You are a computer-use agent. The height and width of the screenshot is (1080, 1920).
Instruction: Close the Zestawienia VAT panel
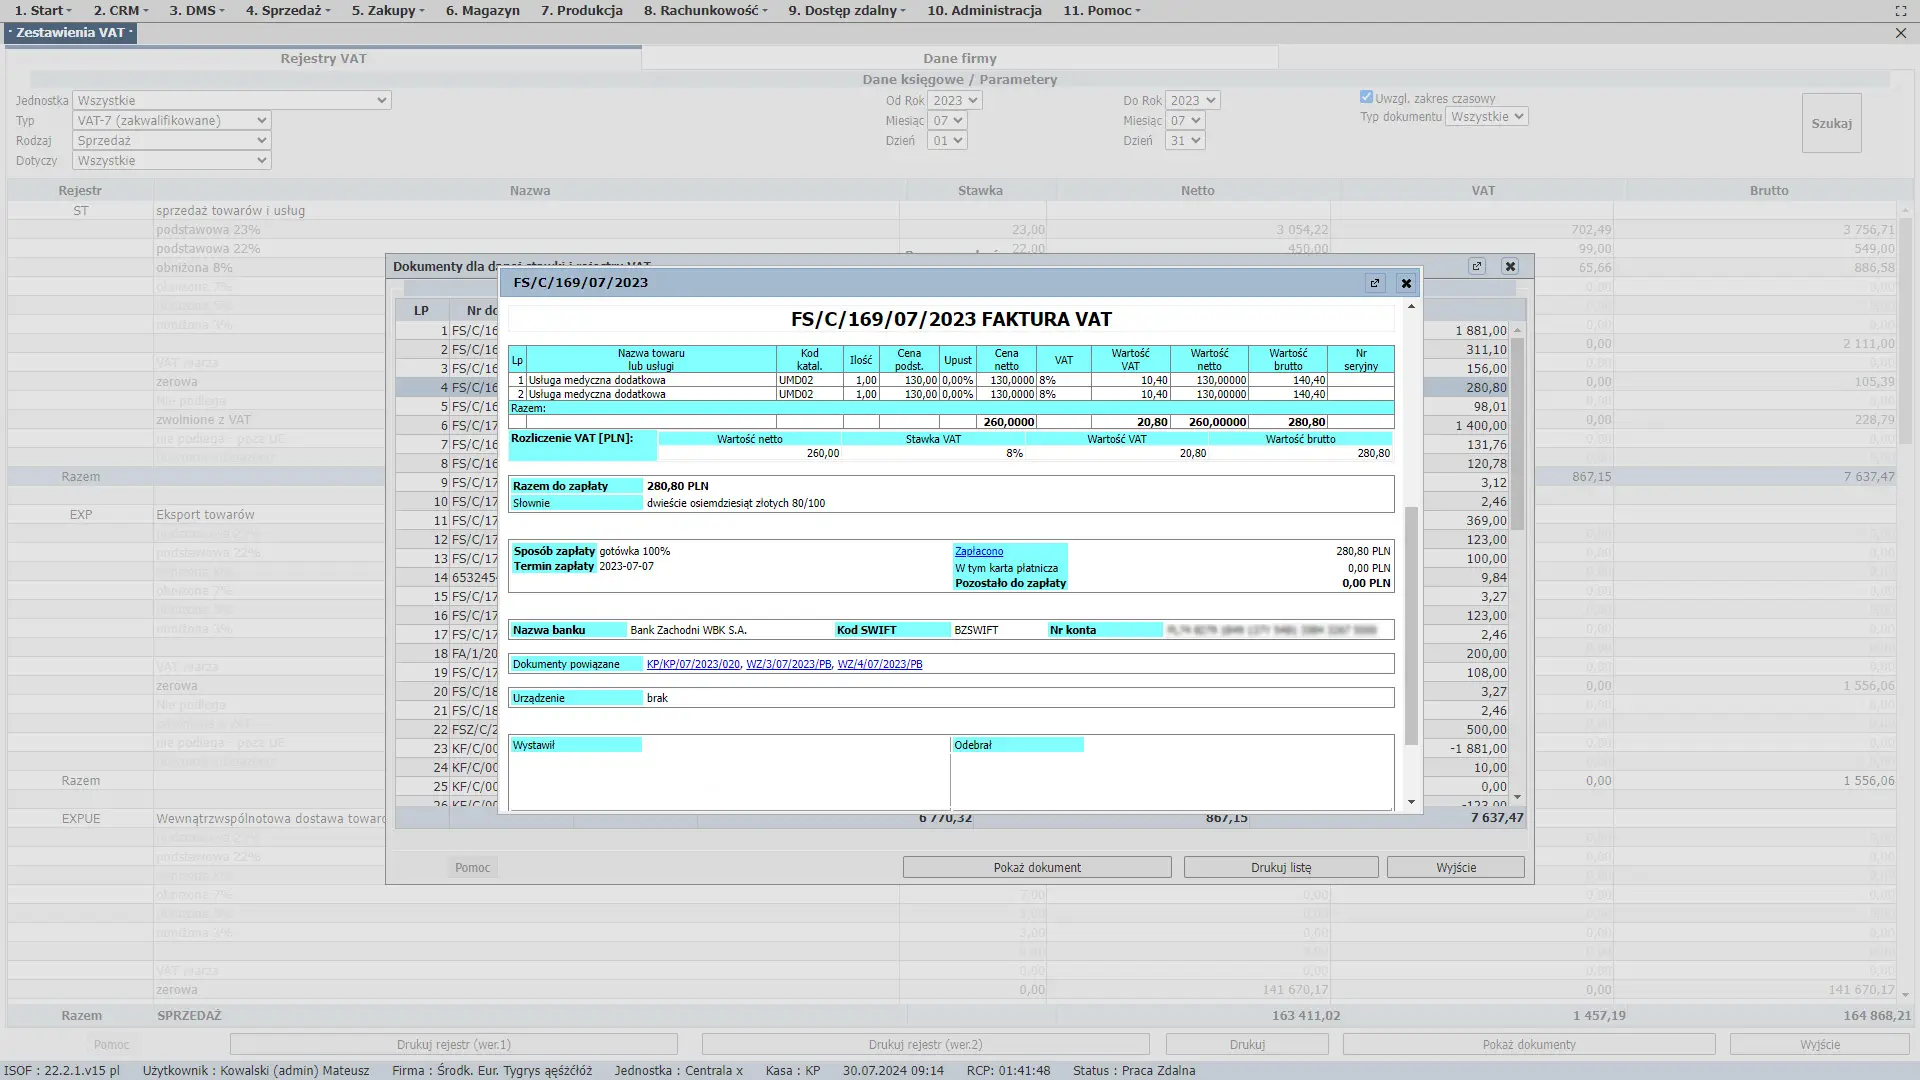[1900, 33]
